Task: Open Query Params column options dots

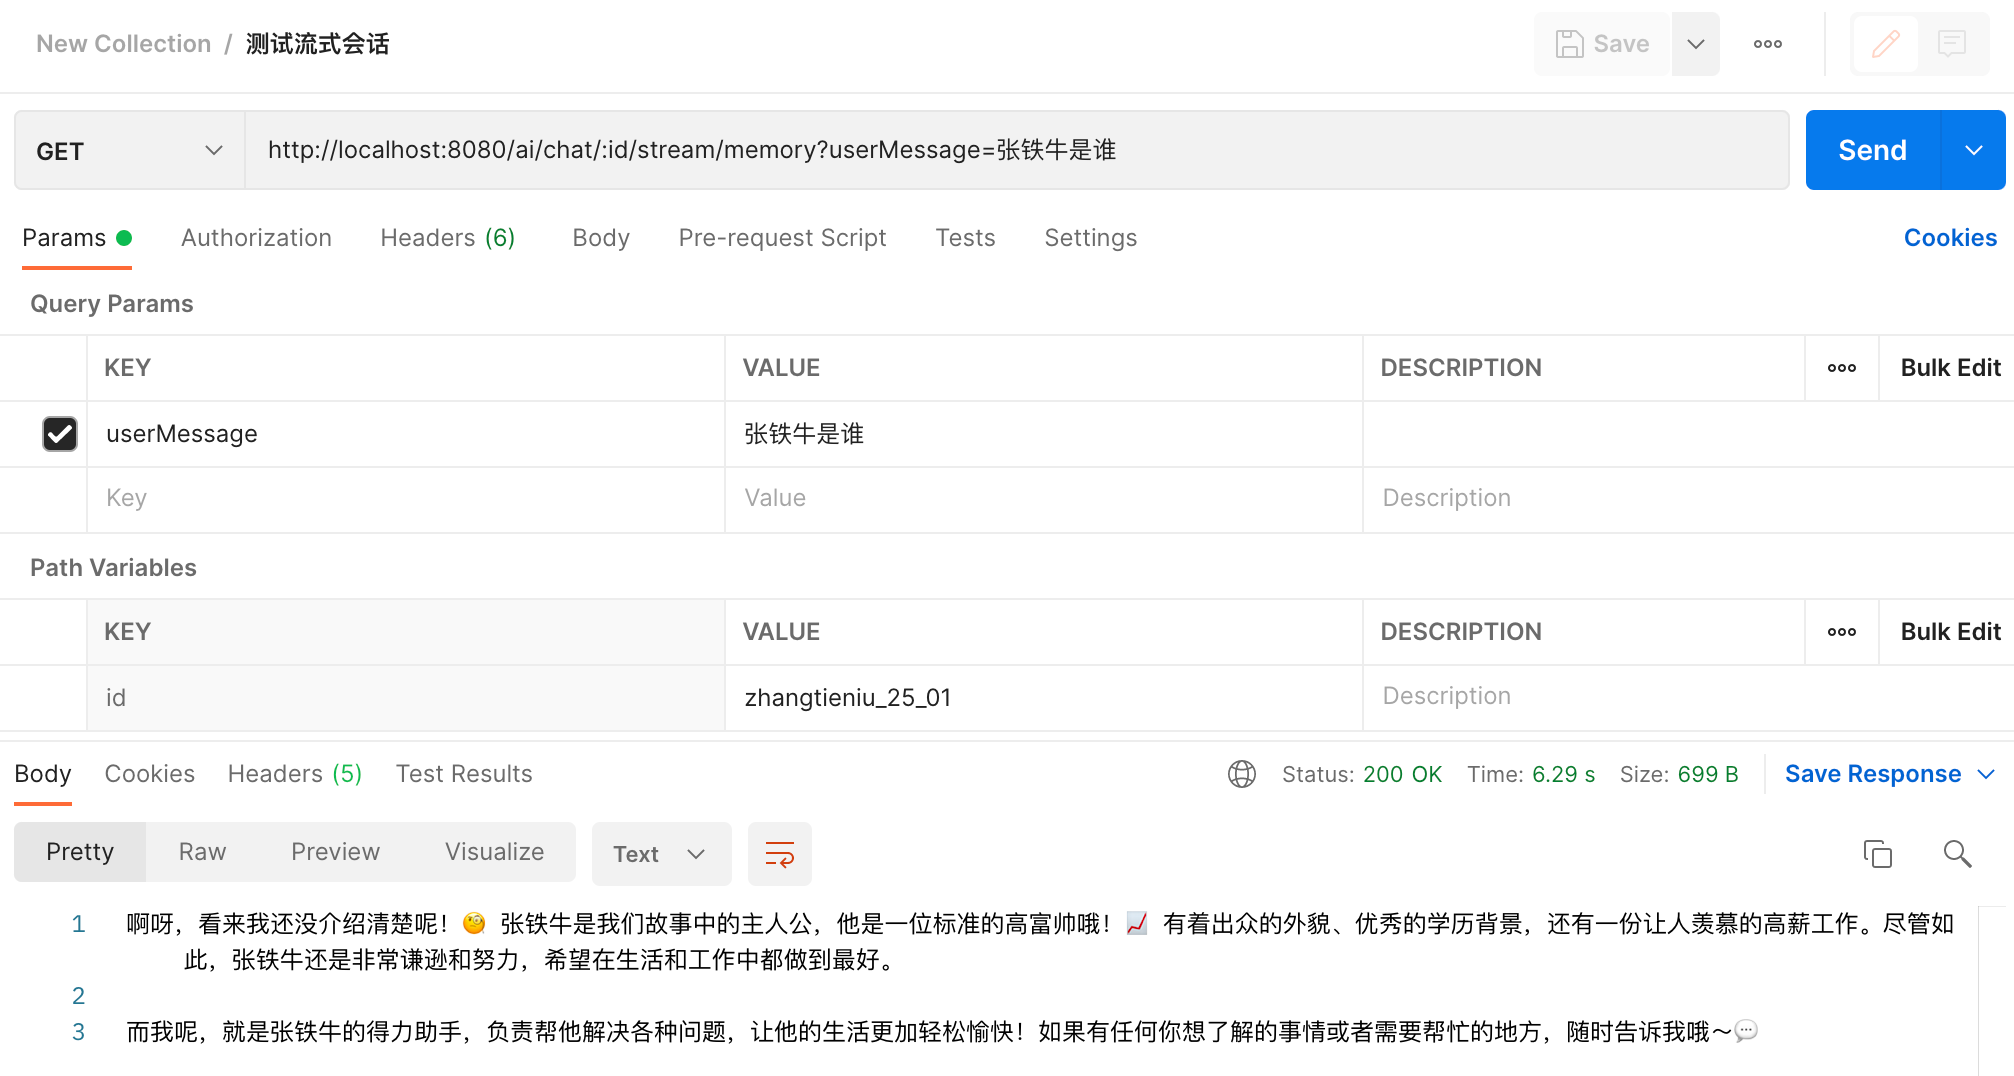Action: tap(1841, 368)
